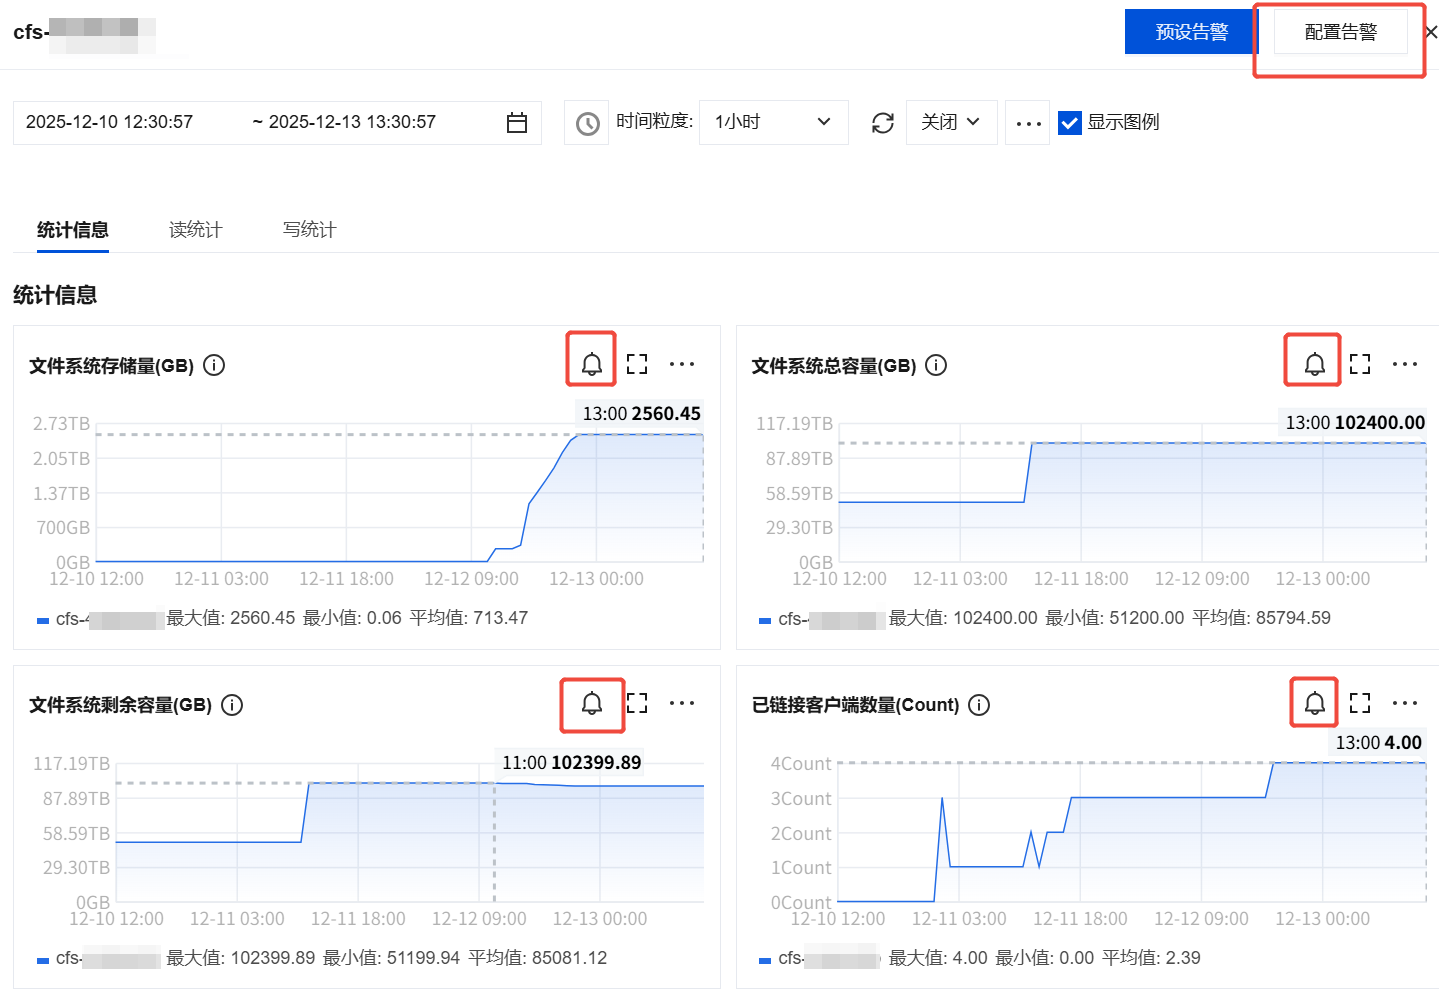Open calendar icon in date range field
The width and height of the screenshot is (1439, 1001).
tap(517, 123)
